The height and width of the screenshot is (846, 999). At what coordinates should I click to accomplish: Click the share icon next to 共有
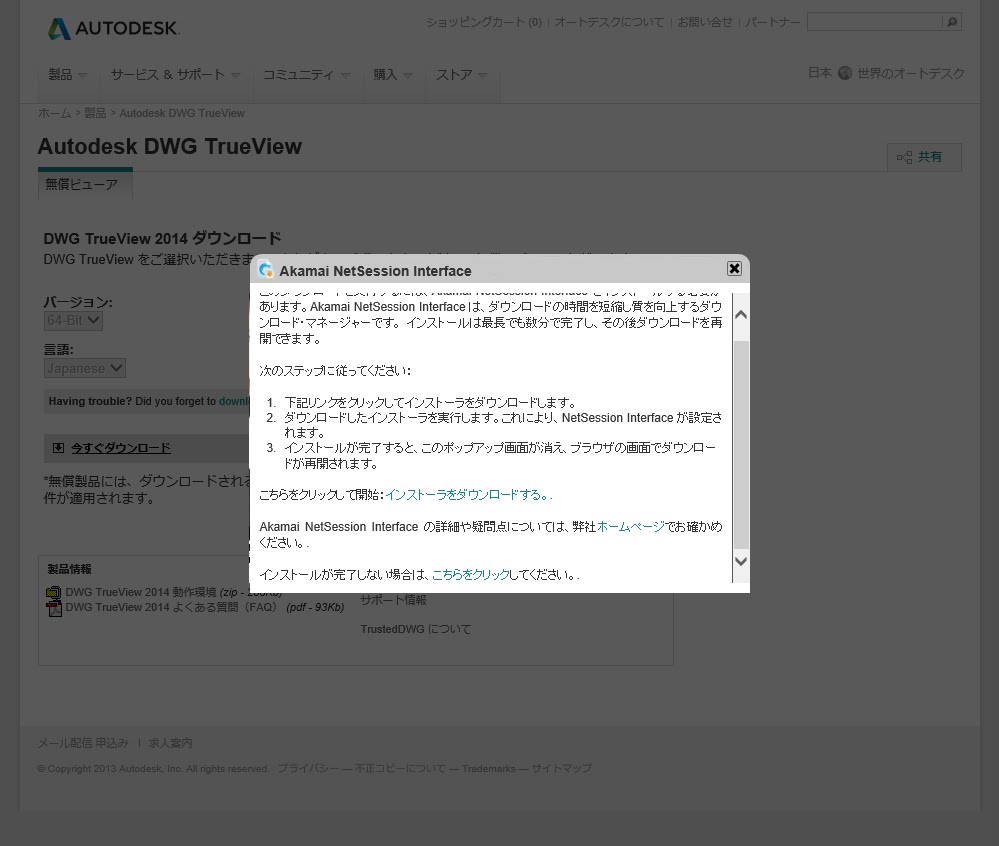905,157
